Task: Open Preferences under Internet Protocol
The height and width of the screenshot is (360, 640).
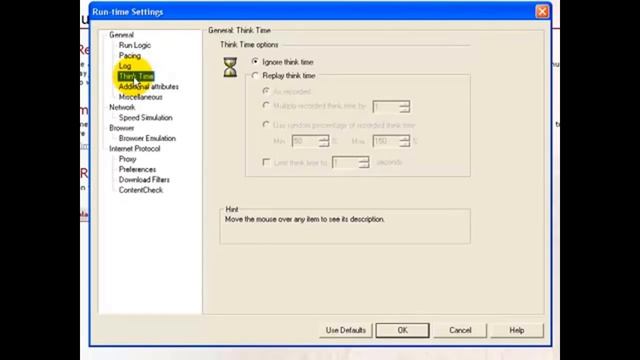Action: (137, 169)
